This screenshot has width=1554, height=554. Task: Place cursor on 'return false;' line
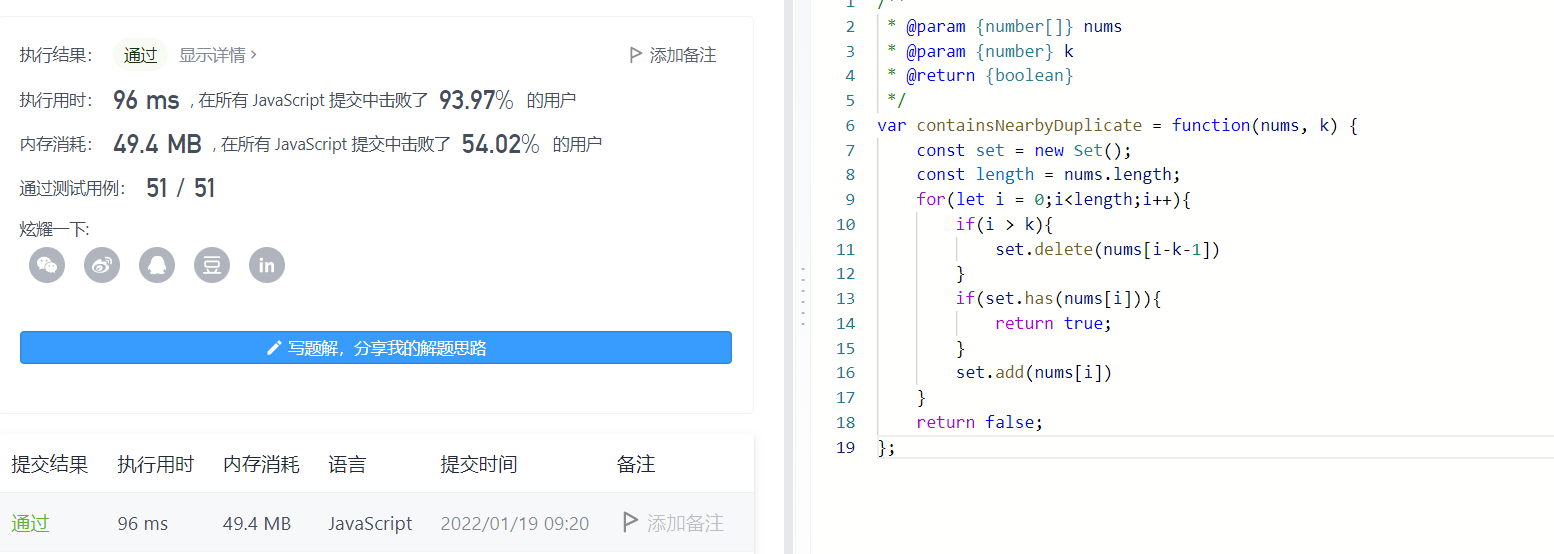tap(979, 422)
